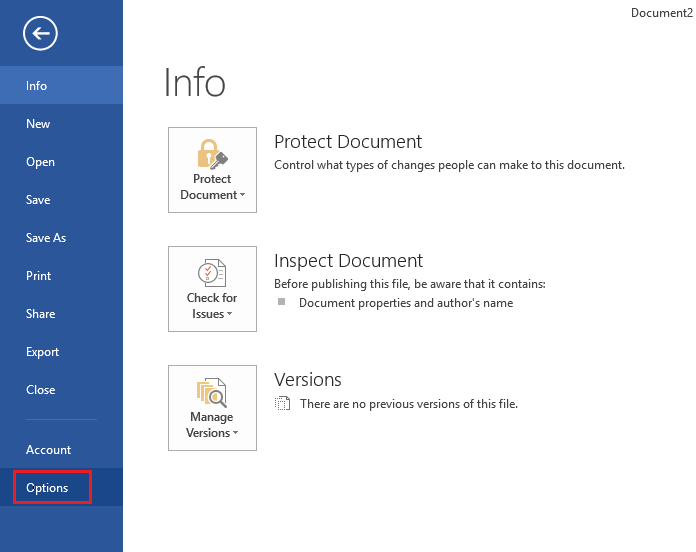
Task: Open the Share page
Action: pyautogui.click(x=61, y=314)
